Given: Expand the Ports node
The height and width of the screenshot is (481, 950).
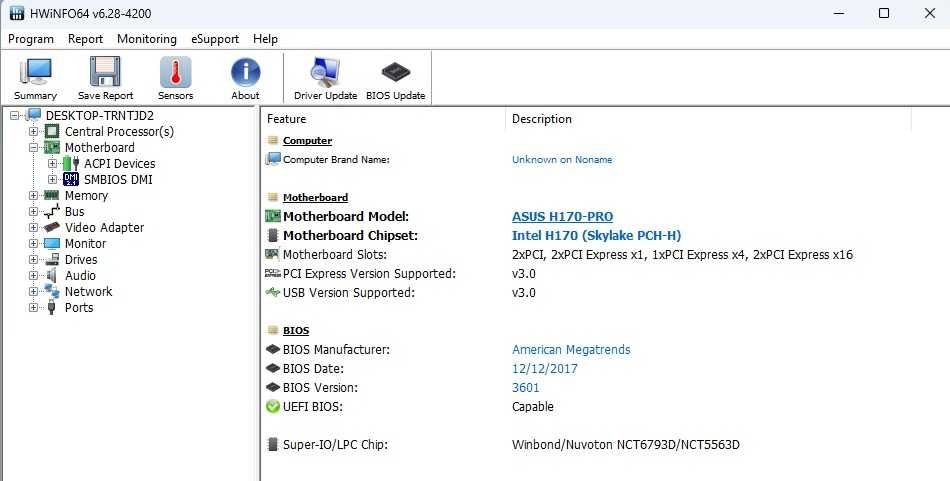Looking at the screenshot, I should (x=33, y=307).
